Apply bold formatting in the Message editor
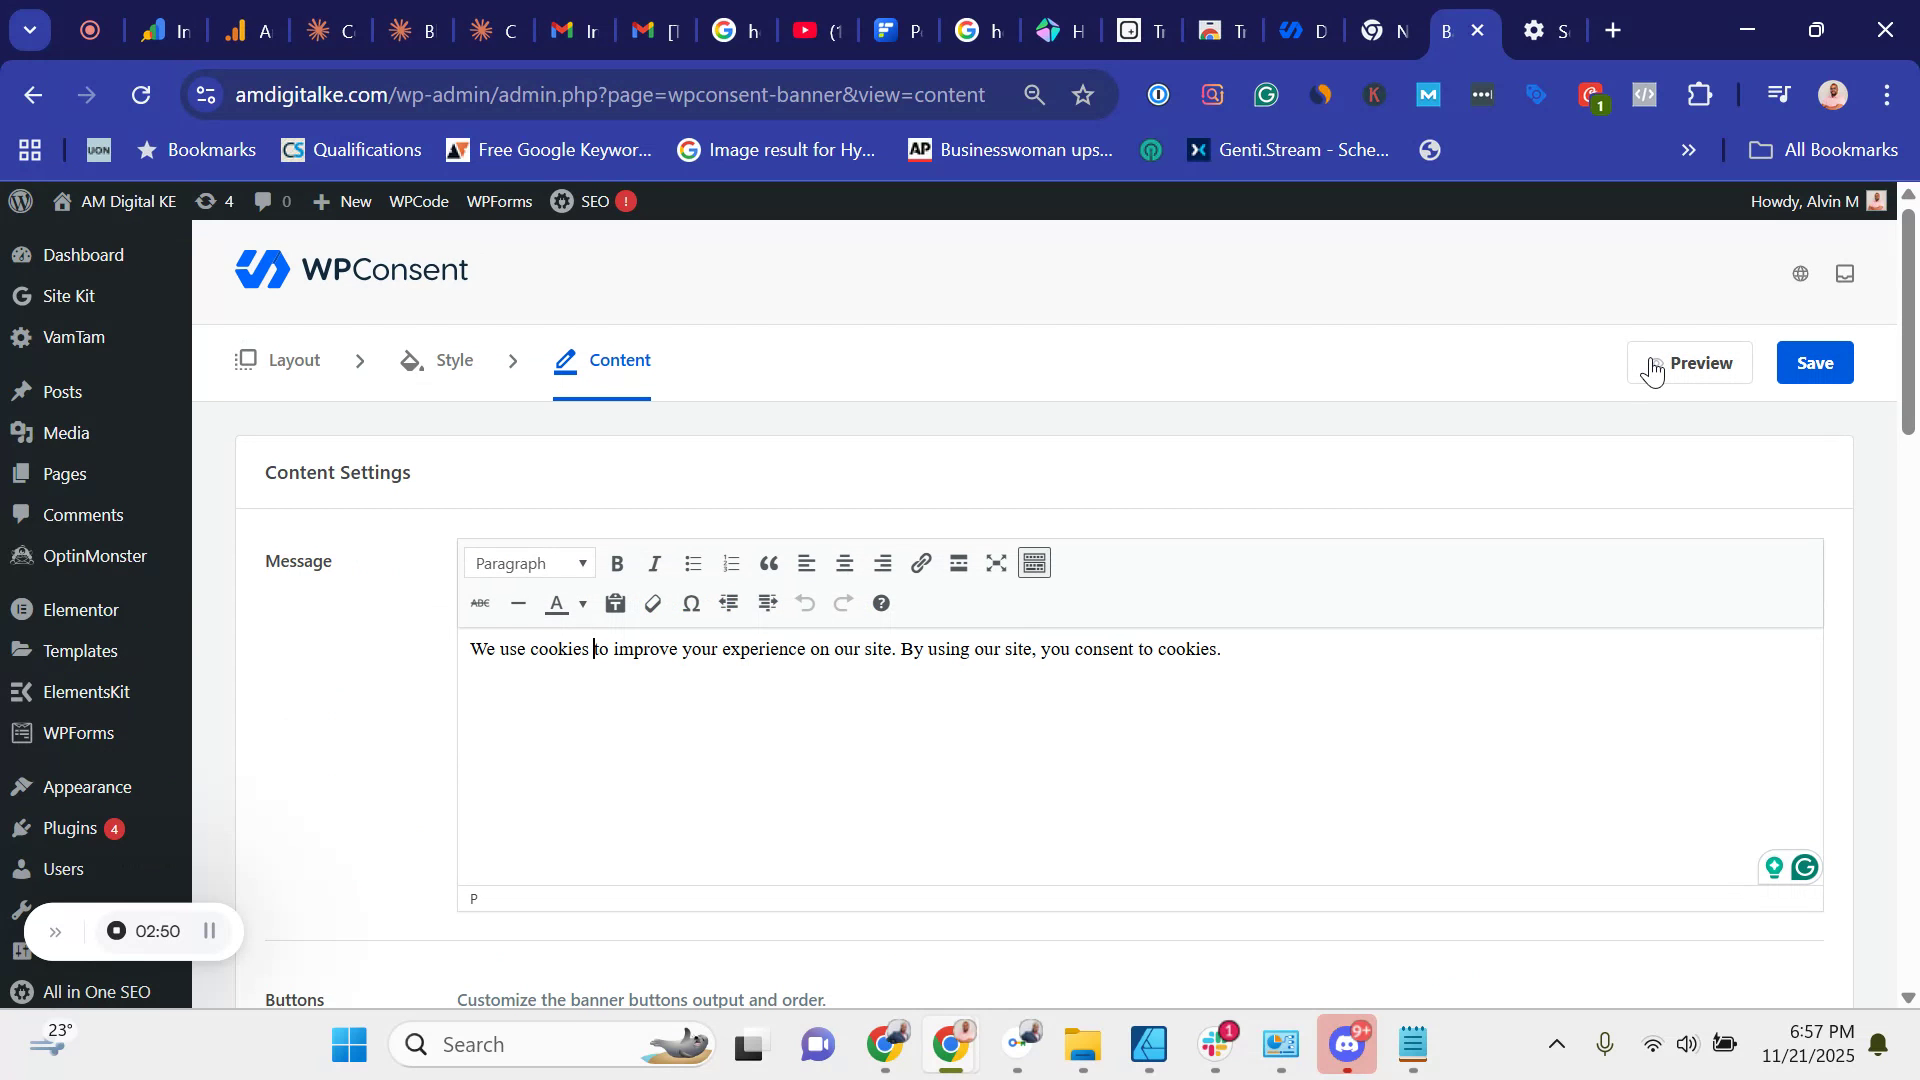The width and height of the screenshot is (1920, 1080). coord(616,563)
